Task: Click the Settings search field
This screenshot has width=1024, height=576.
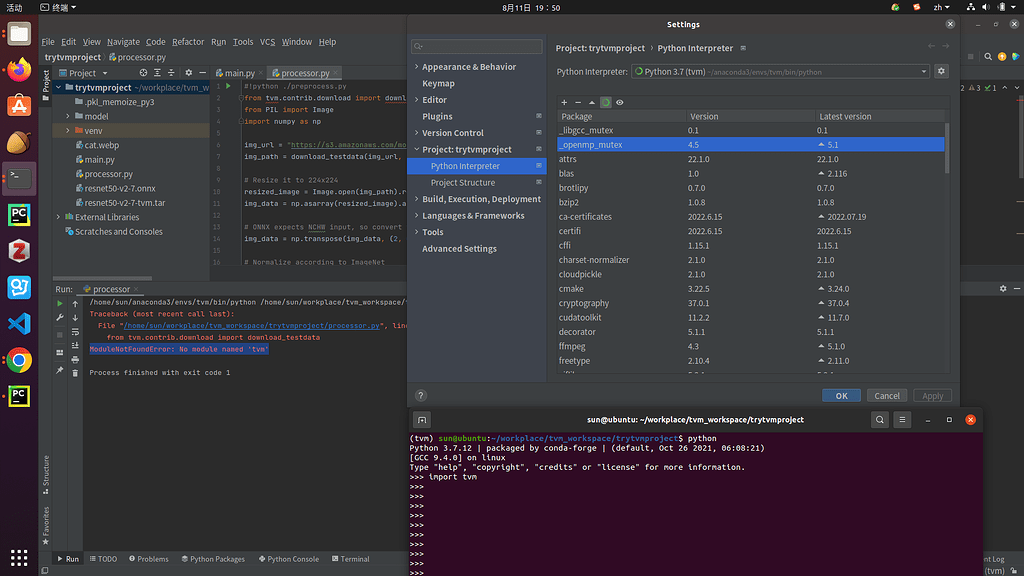Action: click(x=477, y=46)
